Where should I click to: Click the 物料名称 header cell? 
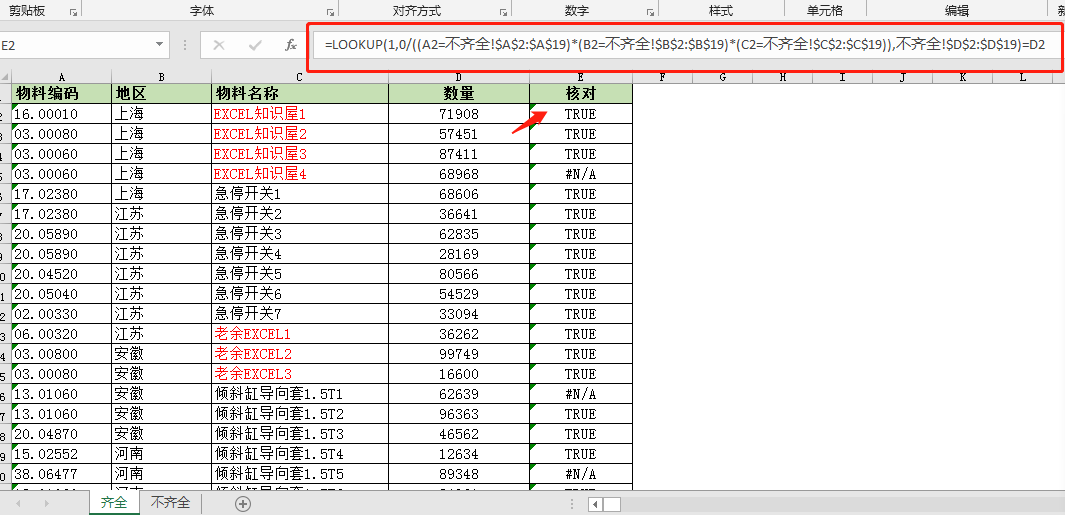pyautogui.click(x=300, y=93)
